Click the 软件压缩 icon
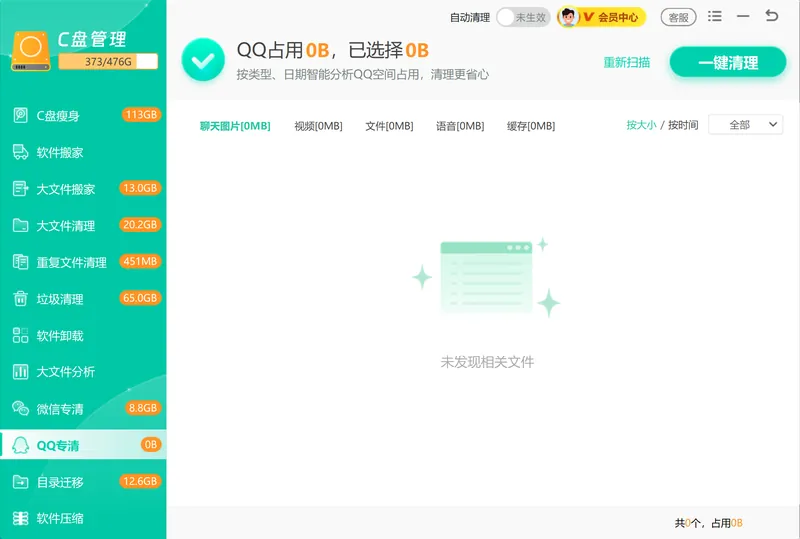This screenshot has height=539, width=800. coord(20,519)
